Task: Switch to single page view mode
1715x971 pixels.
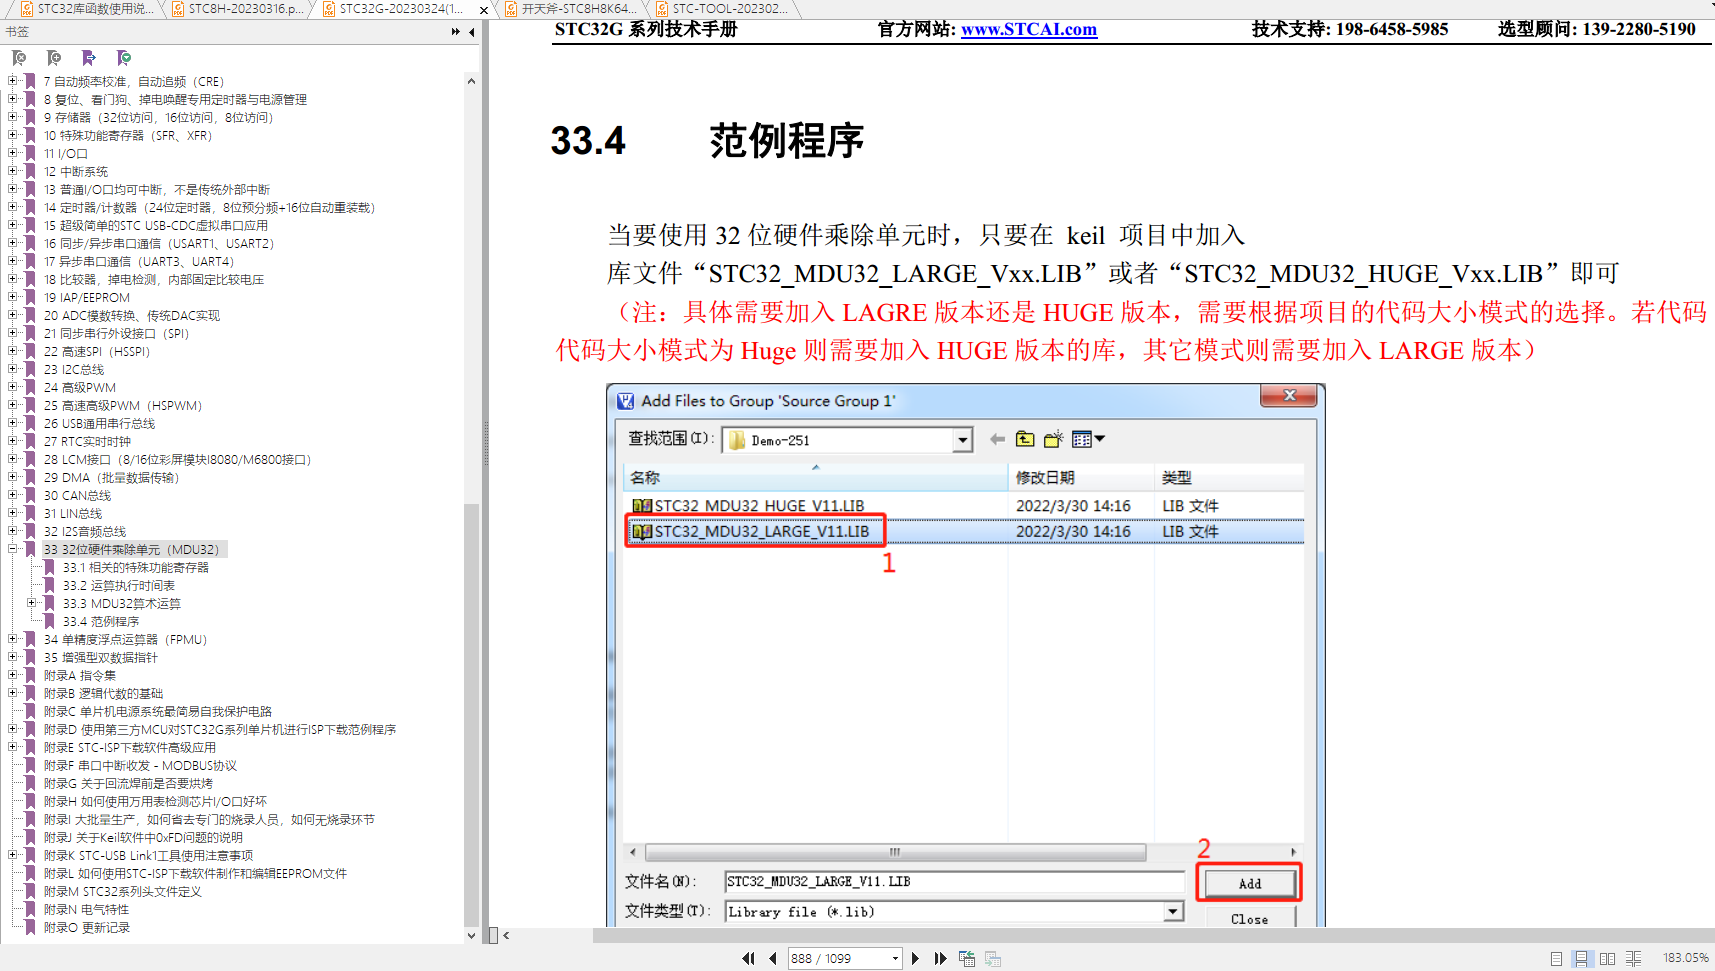Action: pos(1556,958)
